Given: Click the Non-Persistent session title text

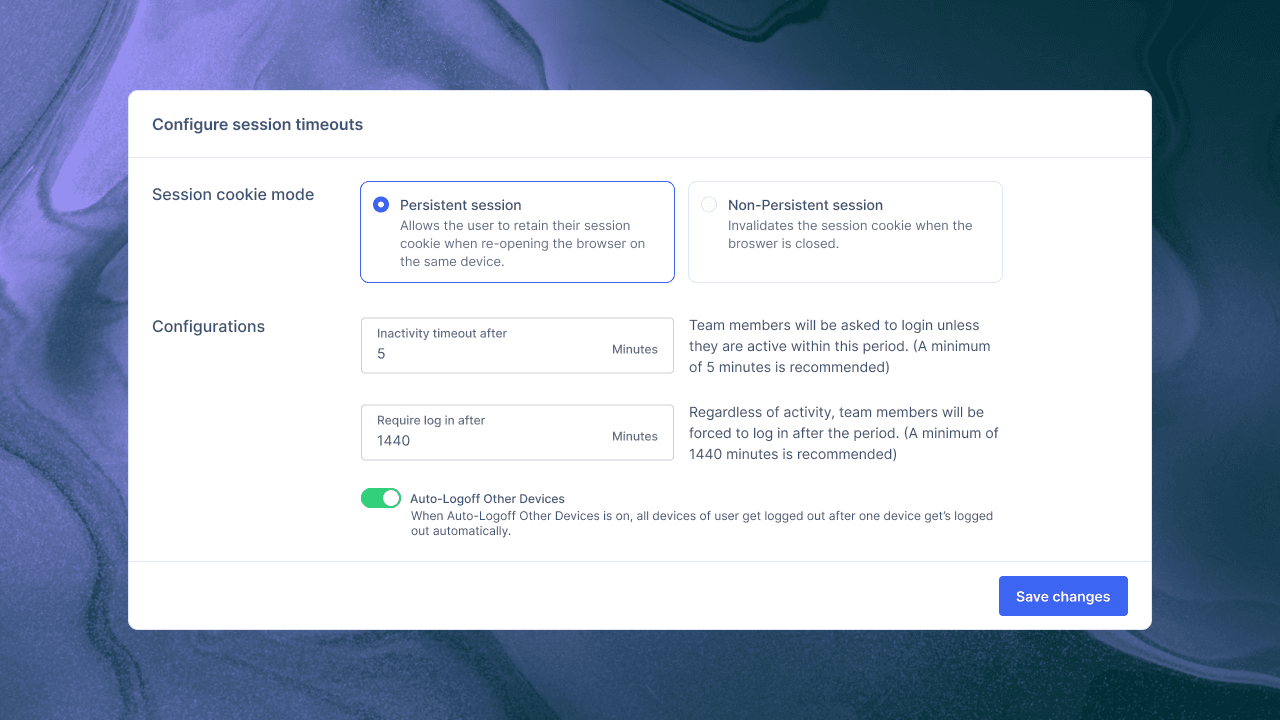Looking at the screenshot, I should [805, 205].
